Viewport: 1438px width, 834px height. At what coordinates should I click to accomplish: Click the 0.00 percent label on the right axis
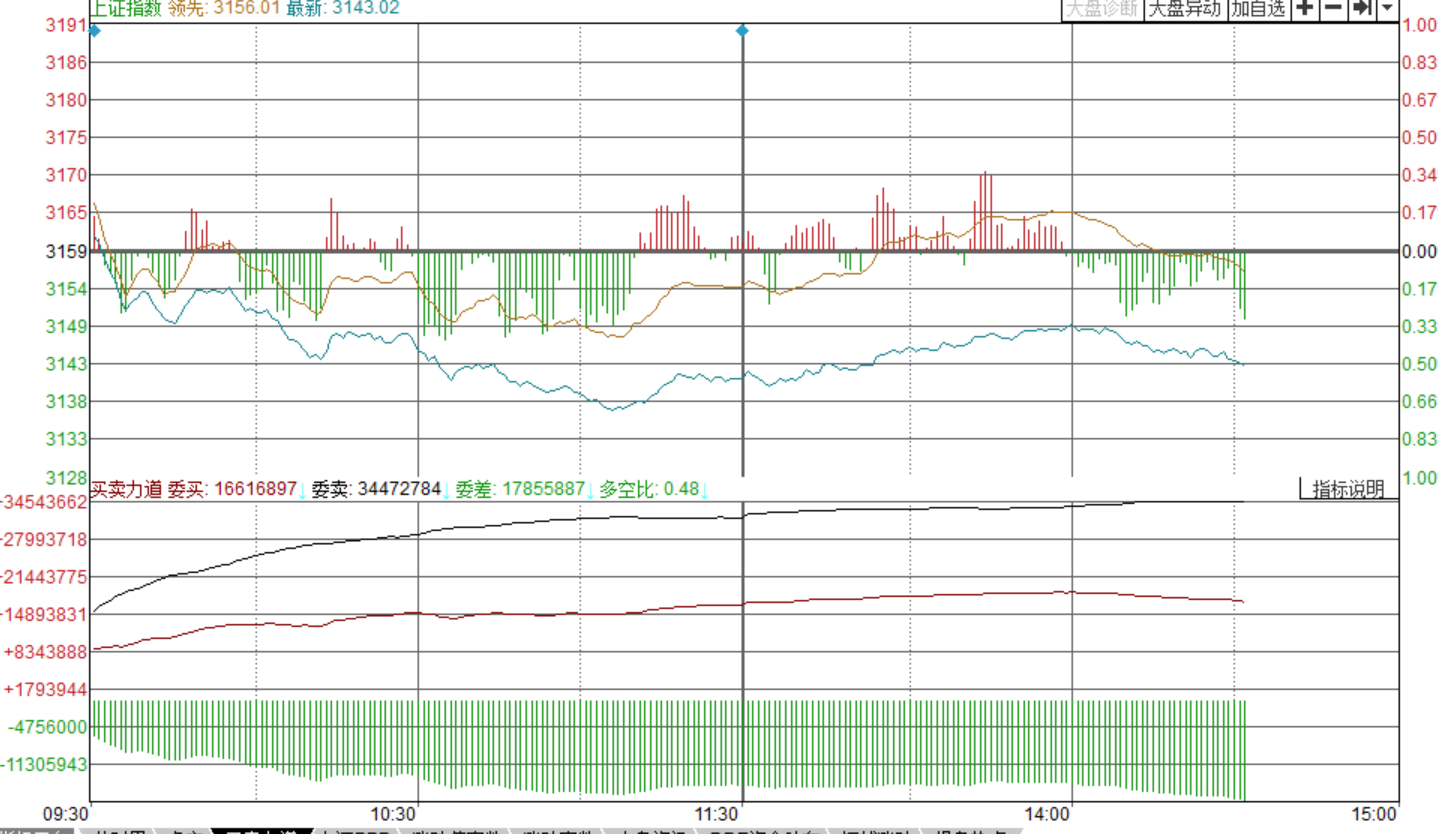click(x=1420, y=251)
